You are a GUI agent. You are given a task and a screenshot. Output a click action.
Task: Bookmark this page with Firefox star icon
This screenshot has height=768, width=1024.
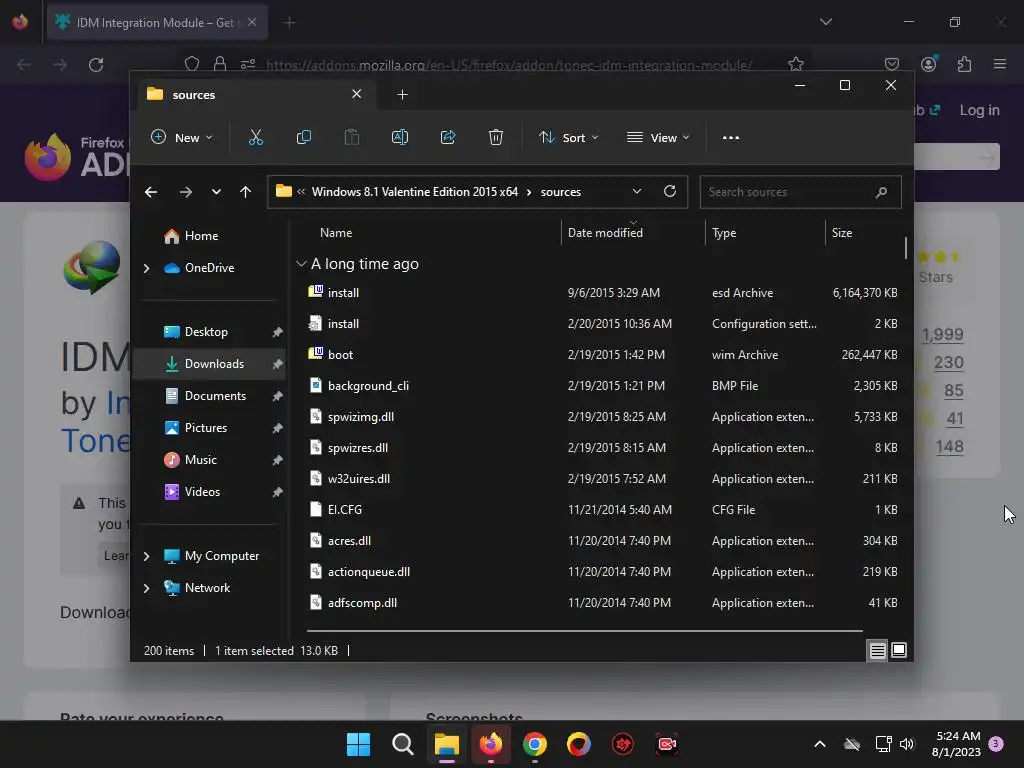tap(795, 64)
